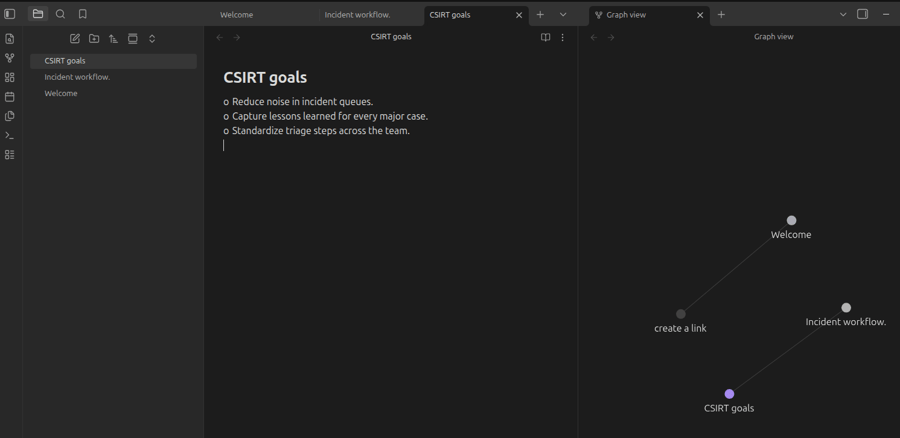
Task: Change the file sort order
Action: 113,38
